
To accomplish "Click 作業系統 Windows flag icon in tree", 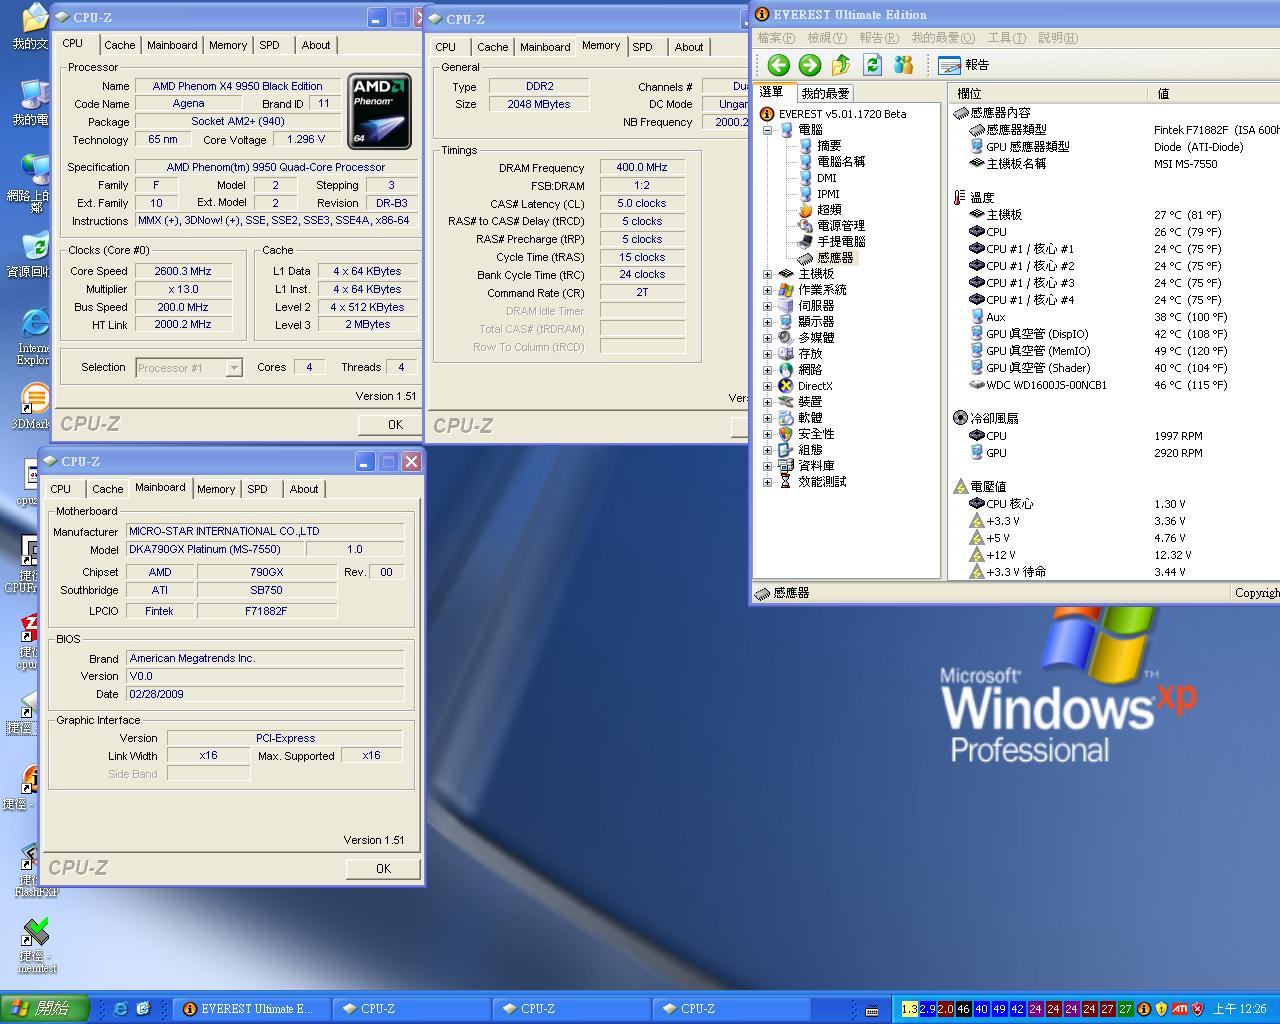I will tap(786, 290).
